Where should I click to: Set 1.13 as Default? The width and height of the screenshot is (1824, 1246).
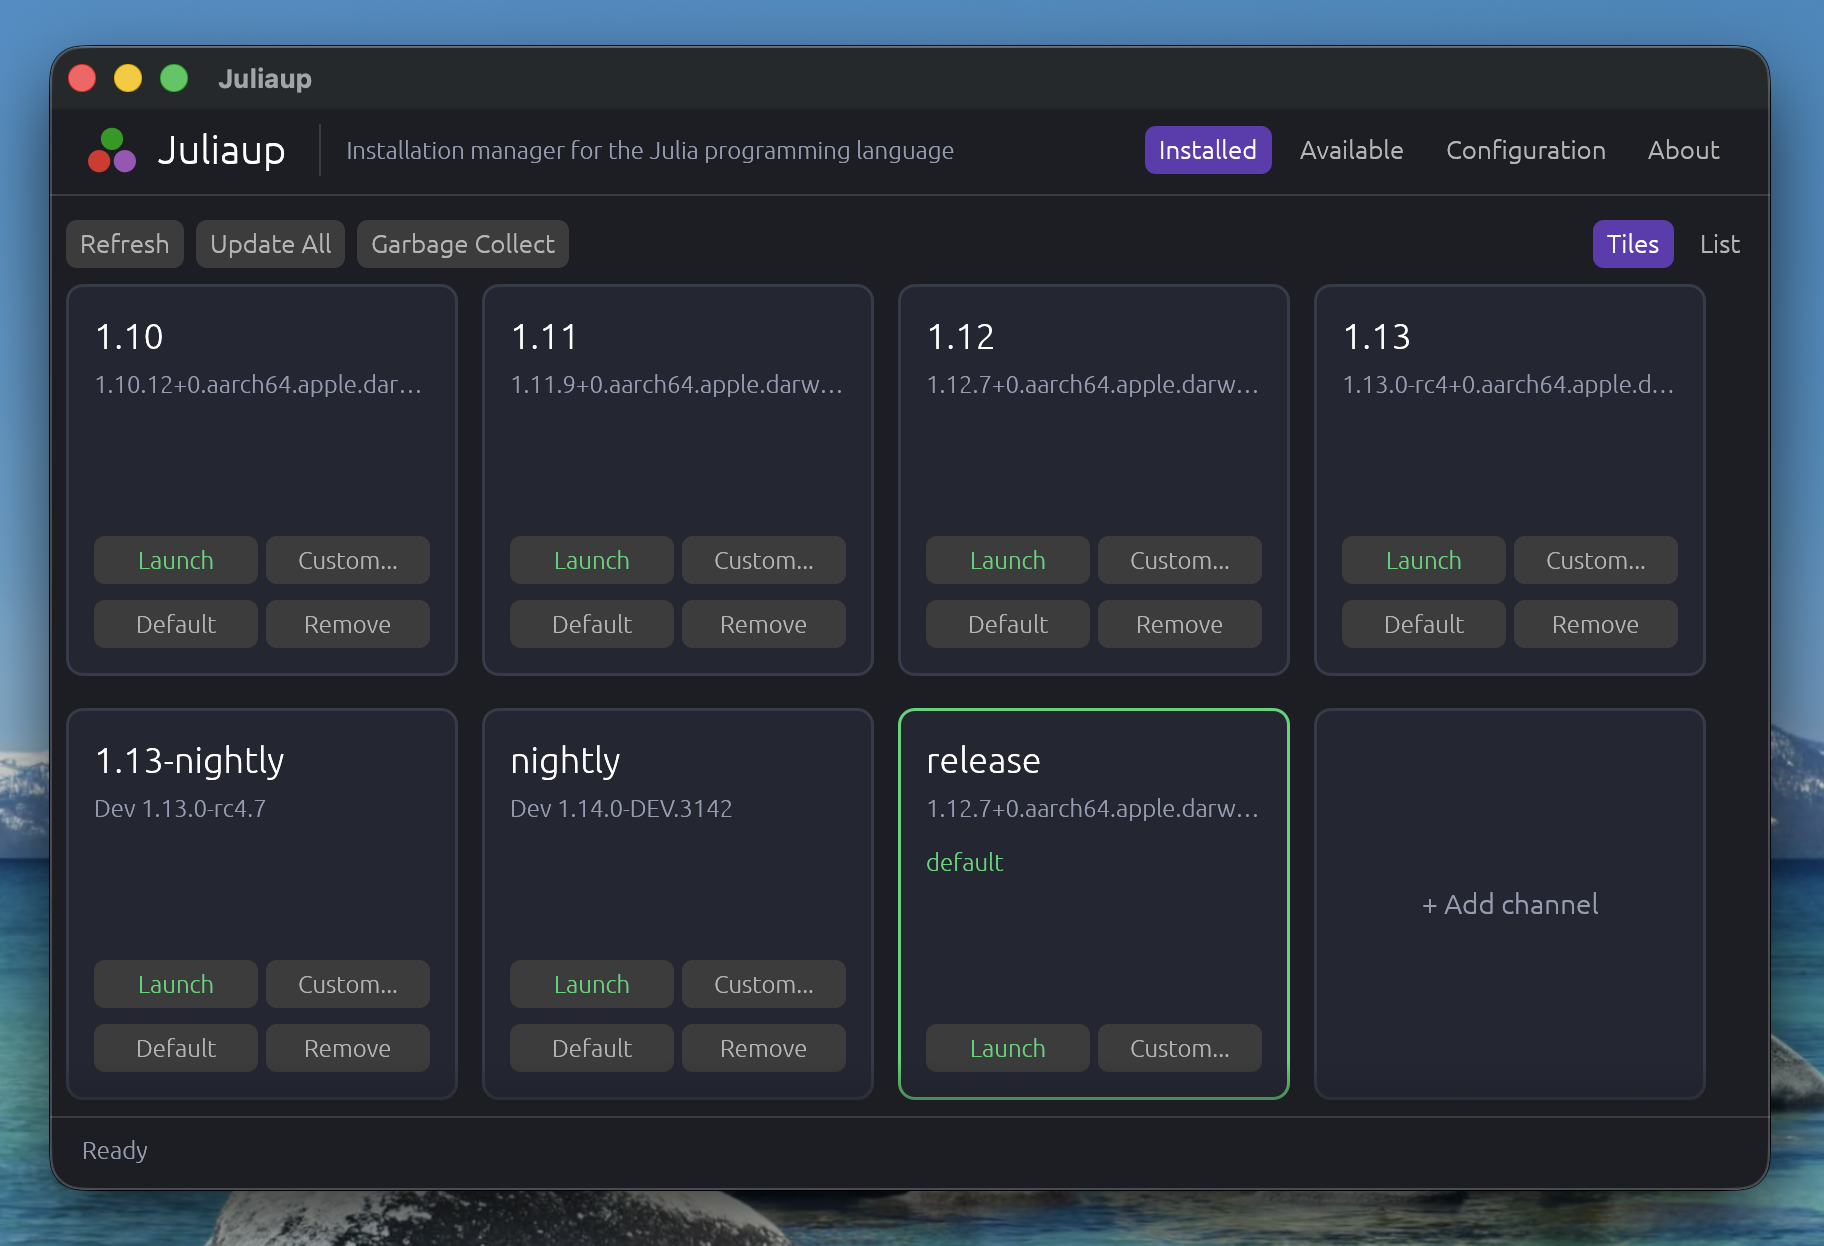coord(1424,624)
